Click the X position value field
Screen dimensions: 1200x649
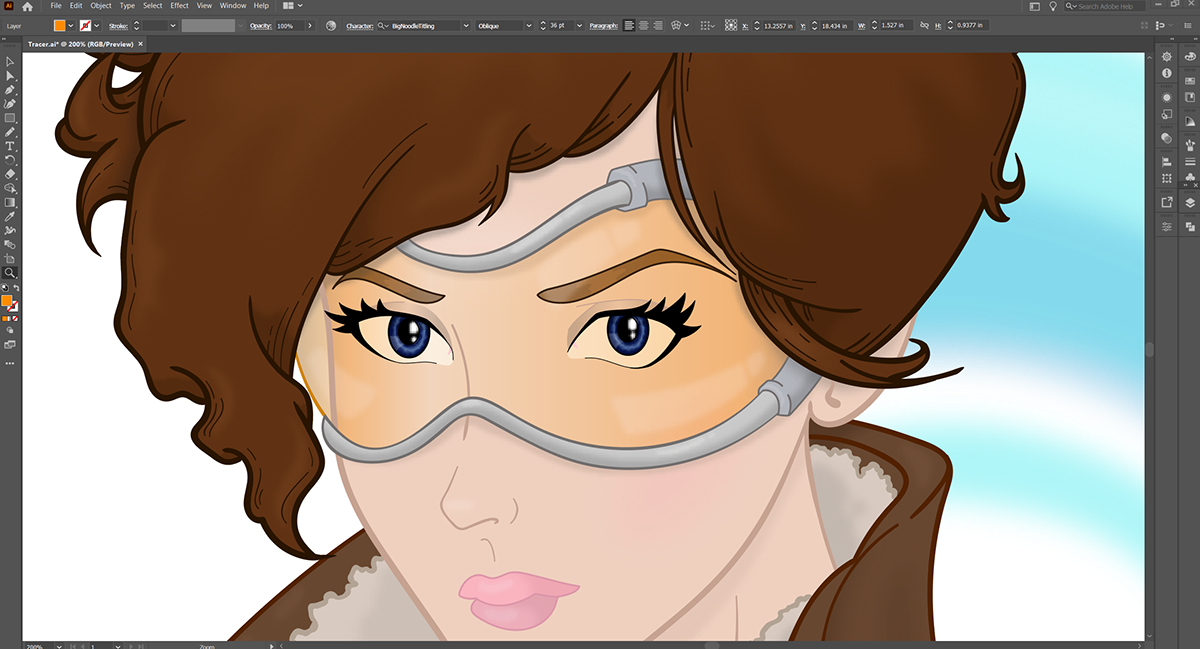[x=781, y=25]
